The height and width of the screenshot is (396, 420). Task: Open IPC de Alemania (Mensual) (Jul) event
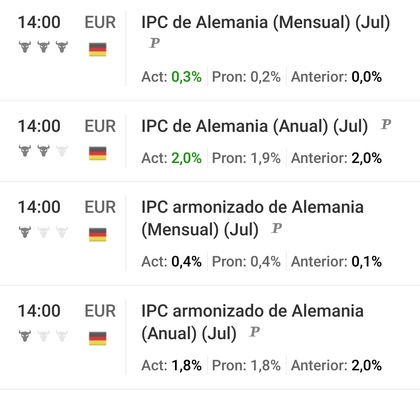(266, 22)
